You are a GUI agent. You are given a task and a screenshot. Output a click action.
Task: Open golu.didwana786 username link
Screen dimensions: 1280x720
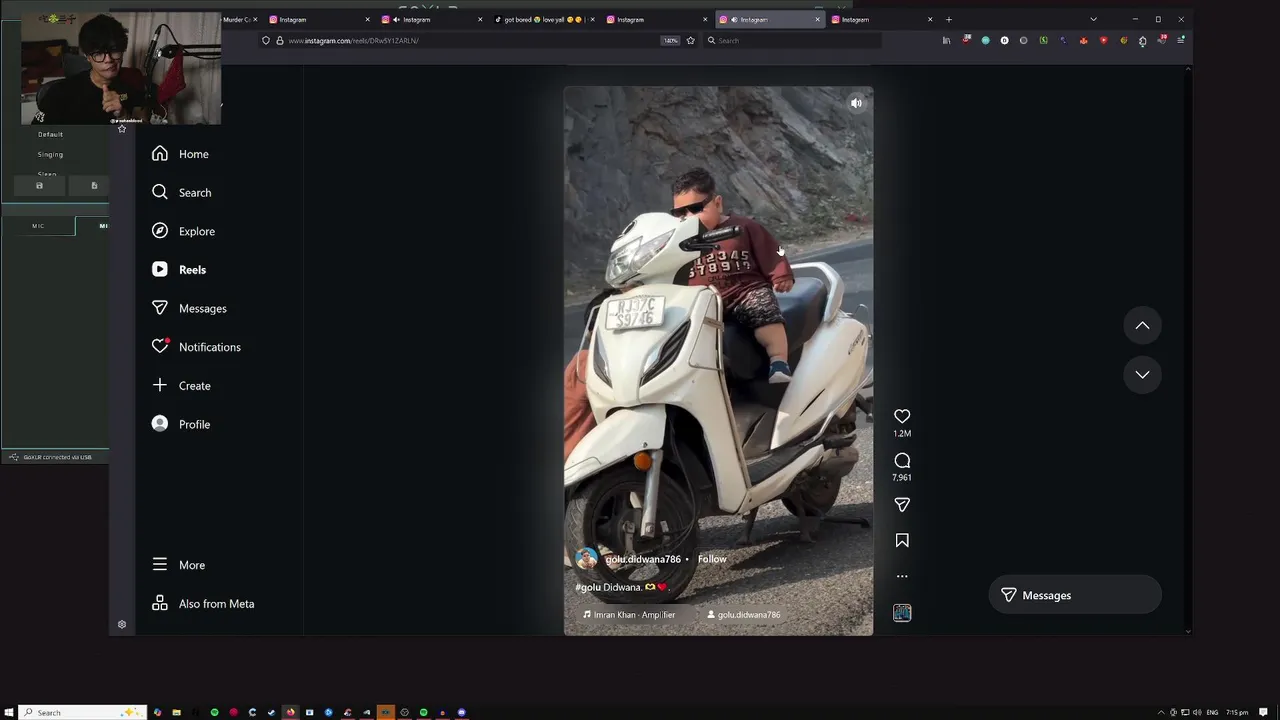coord(643,559)
